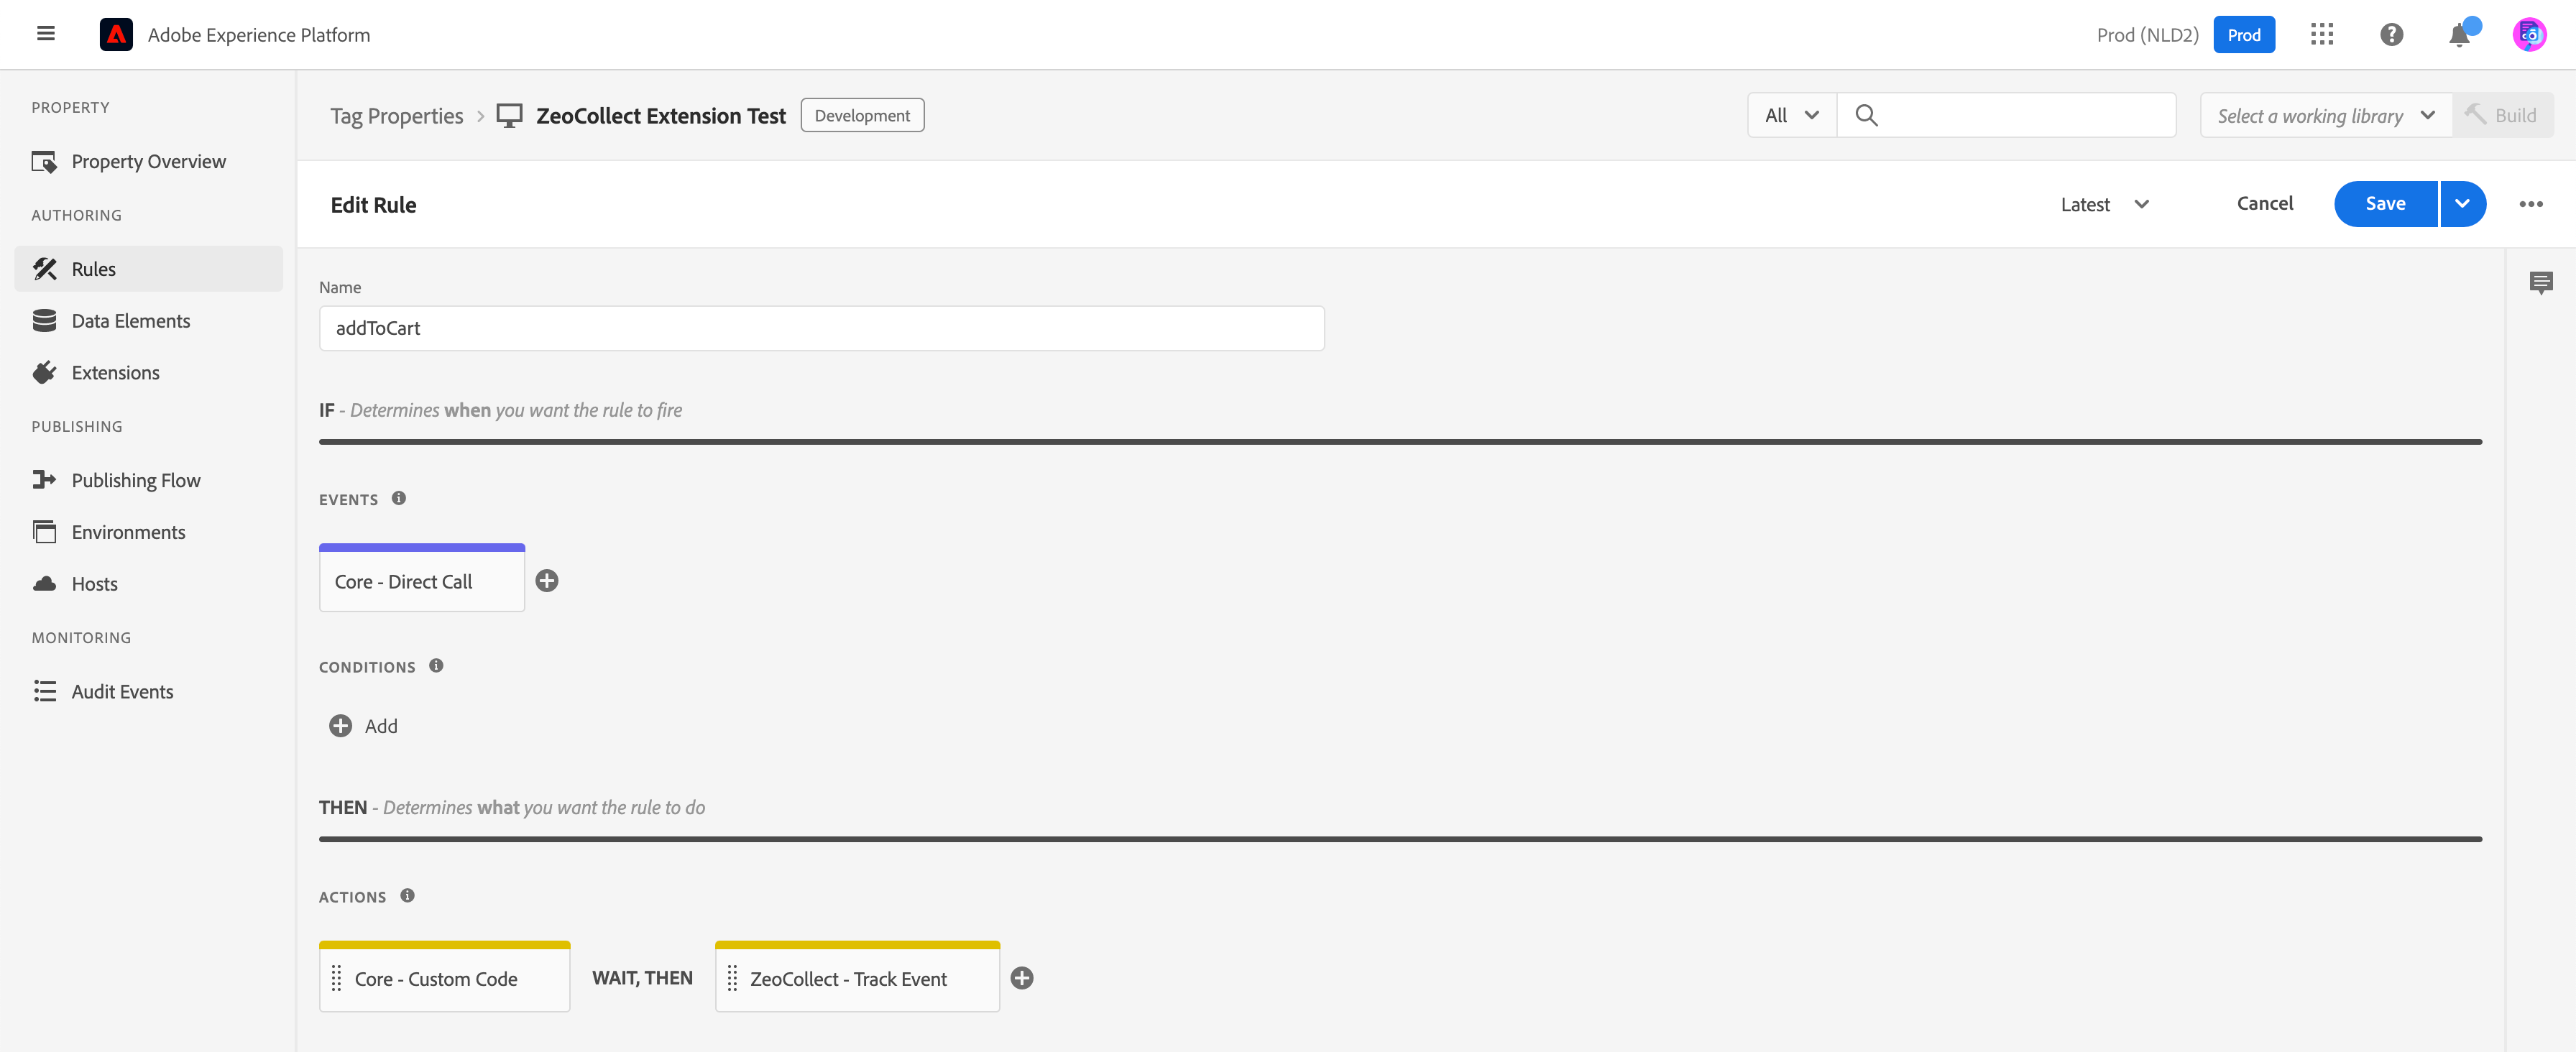The width and height of the screenshot is (2576, 1052).
Task: Follow the Tag Properties breadcrumb link
Action: click(396, 116)
